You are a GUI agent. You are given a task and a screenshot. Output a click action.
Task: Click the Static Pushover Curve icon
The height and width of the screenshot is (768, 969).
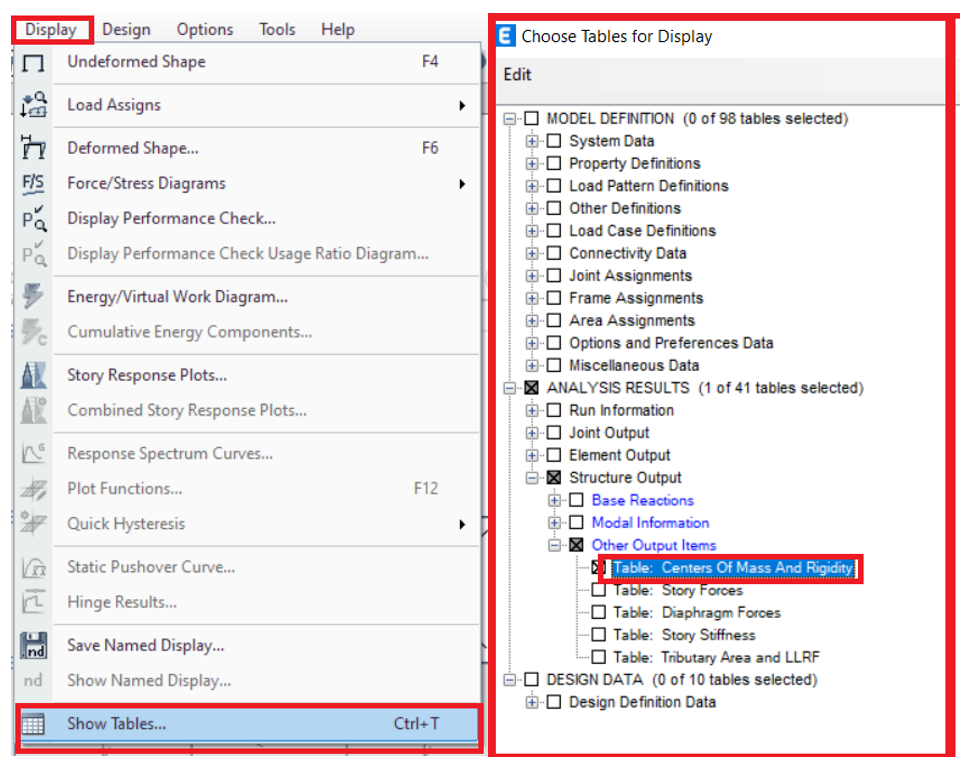pyautogui.click(x=33, y=567)
